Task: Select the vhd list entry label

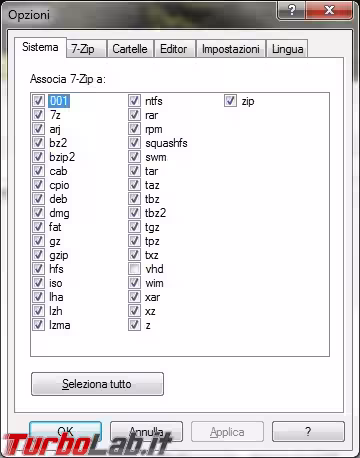Action: tap(154, 269)
